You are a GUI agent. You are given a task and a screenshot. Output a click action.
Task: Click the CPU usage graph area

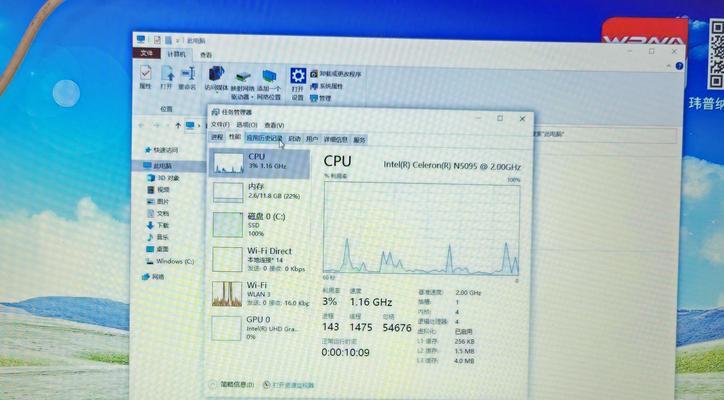pos(422,228)
